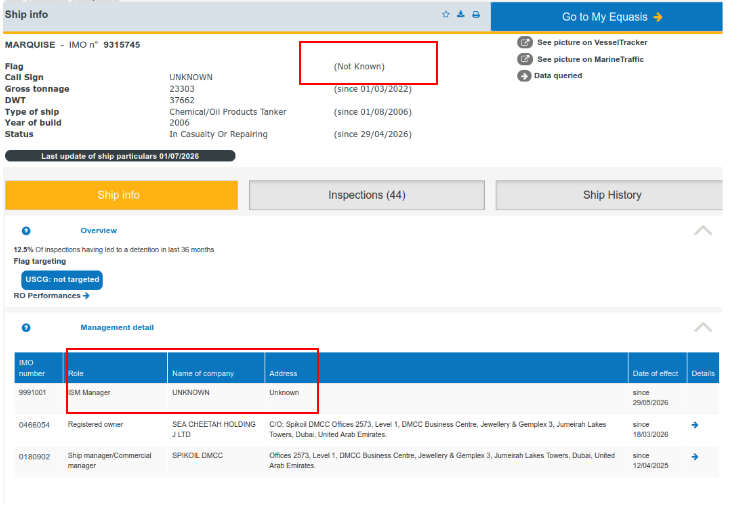Open details arrow for SPIKOIL DMCC row
Image resolution: width=740 pixels, height=526 pixels.
coord(695,457)
